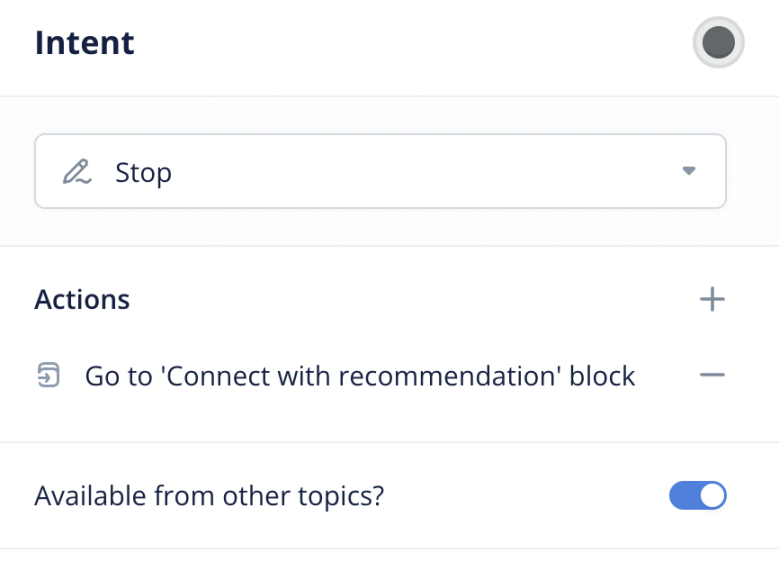
Task: Click the dropdown caret arrow next to Stop
Action: (x=688, y=172)
